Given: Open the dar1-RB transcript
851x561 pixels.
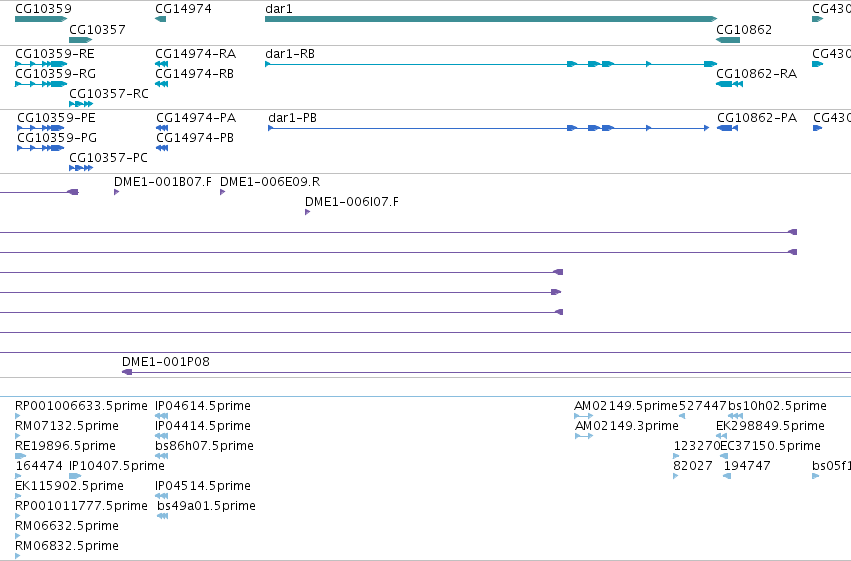Looking at the screenshot, I should coord(491,64).
